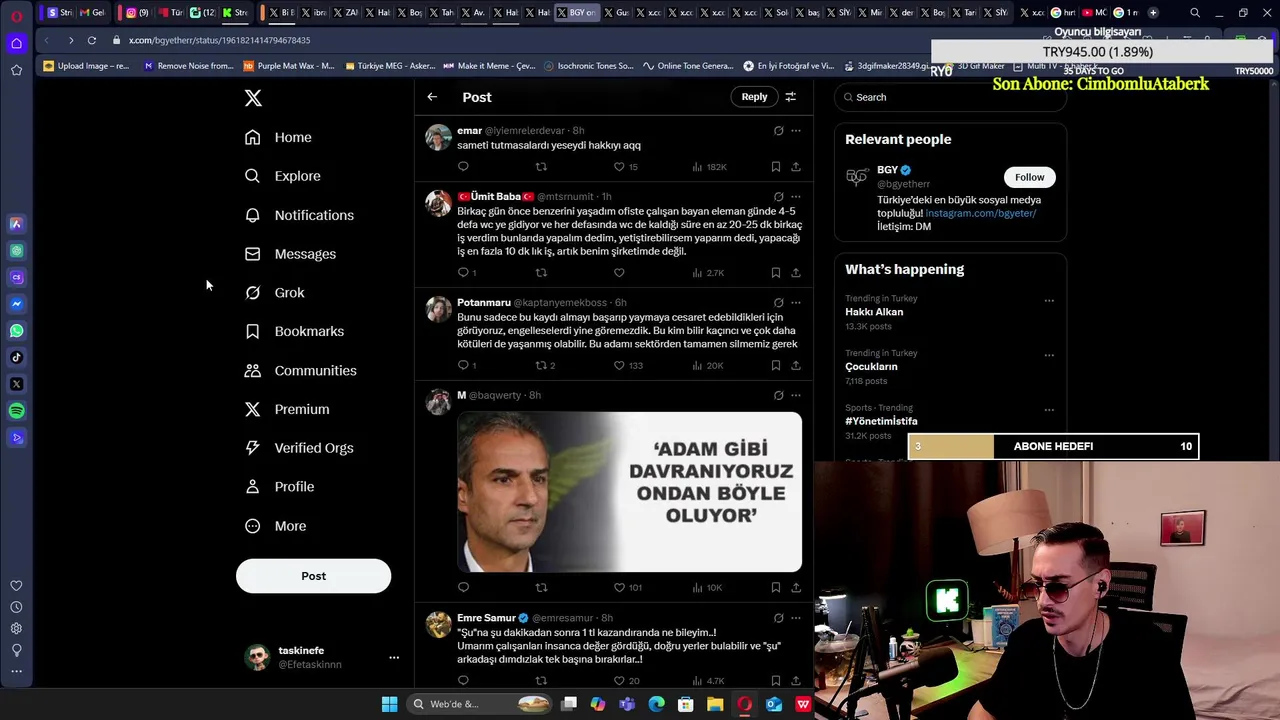Image resolution: width=1280 pixels, height=720 pixels.
Task: Click the white Post button
Action: (313, 576)
